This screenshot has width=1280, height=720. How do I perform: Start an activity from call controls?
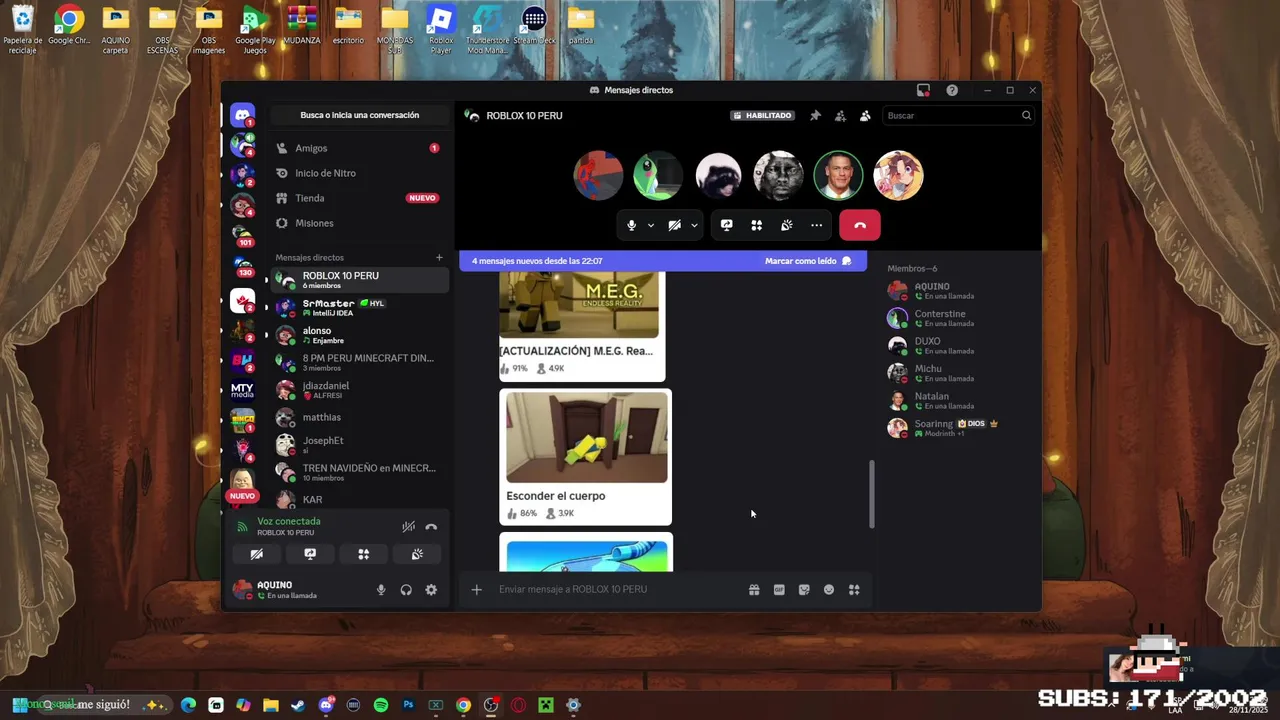[x=757, y=225]
